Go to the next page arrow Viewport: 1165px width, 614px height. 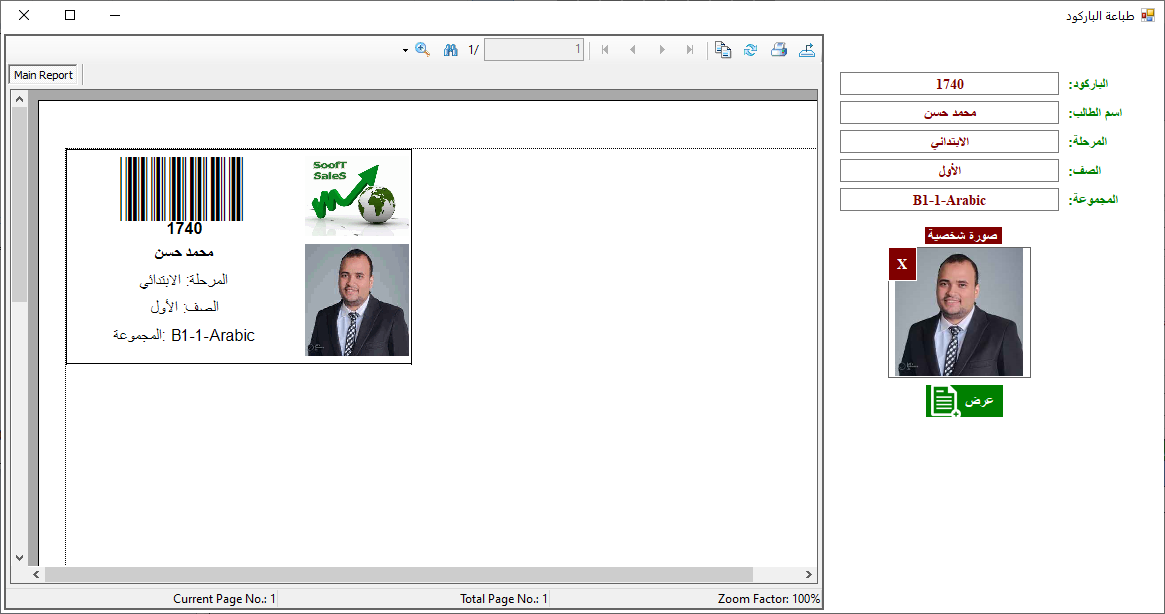[x=661, y=50]
